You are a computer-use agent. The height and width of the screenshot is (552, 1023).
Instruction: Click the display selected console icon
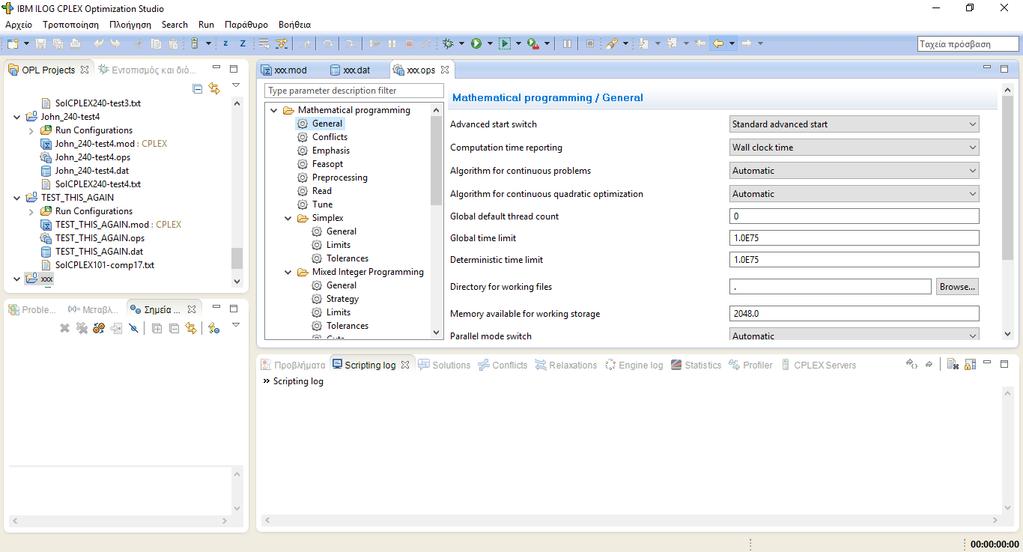970,364
